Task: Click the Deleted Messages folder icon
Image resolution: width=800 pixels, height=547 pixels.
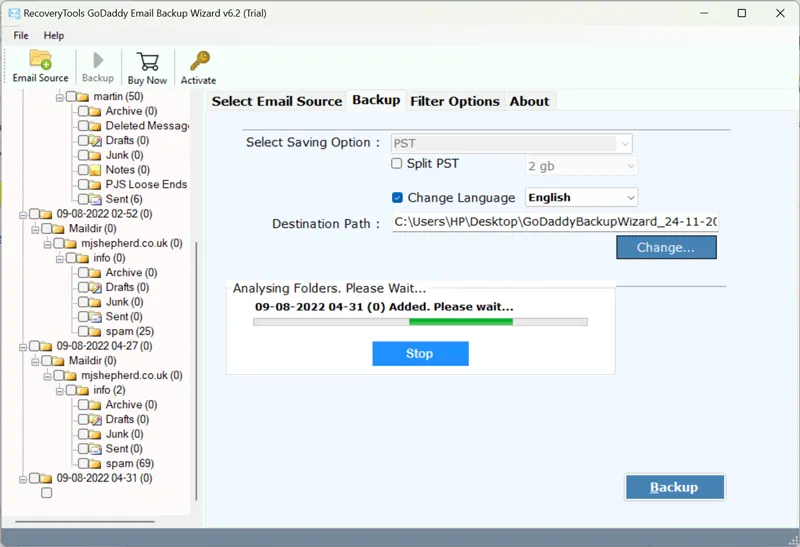Action: tap(96, 126)
